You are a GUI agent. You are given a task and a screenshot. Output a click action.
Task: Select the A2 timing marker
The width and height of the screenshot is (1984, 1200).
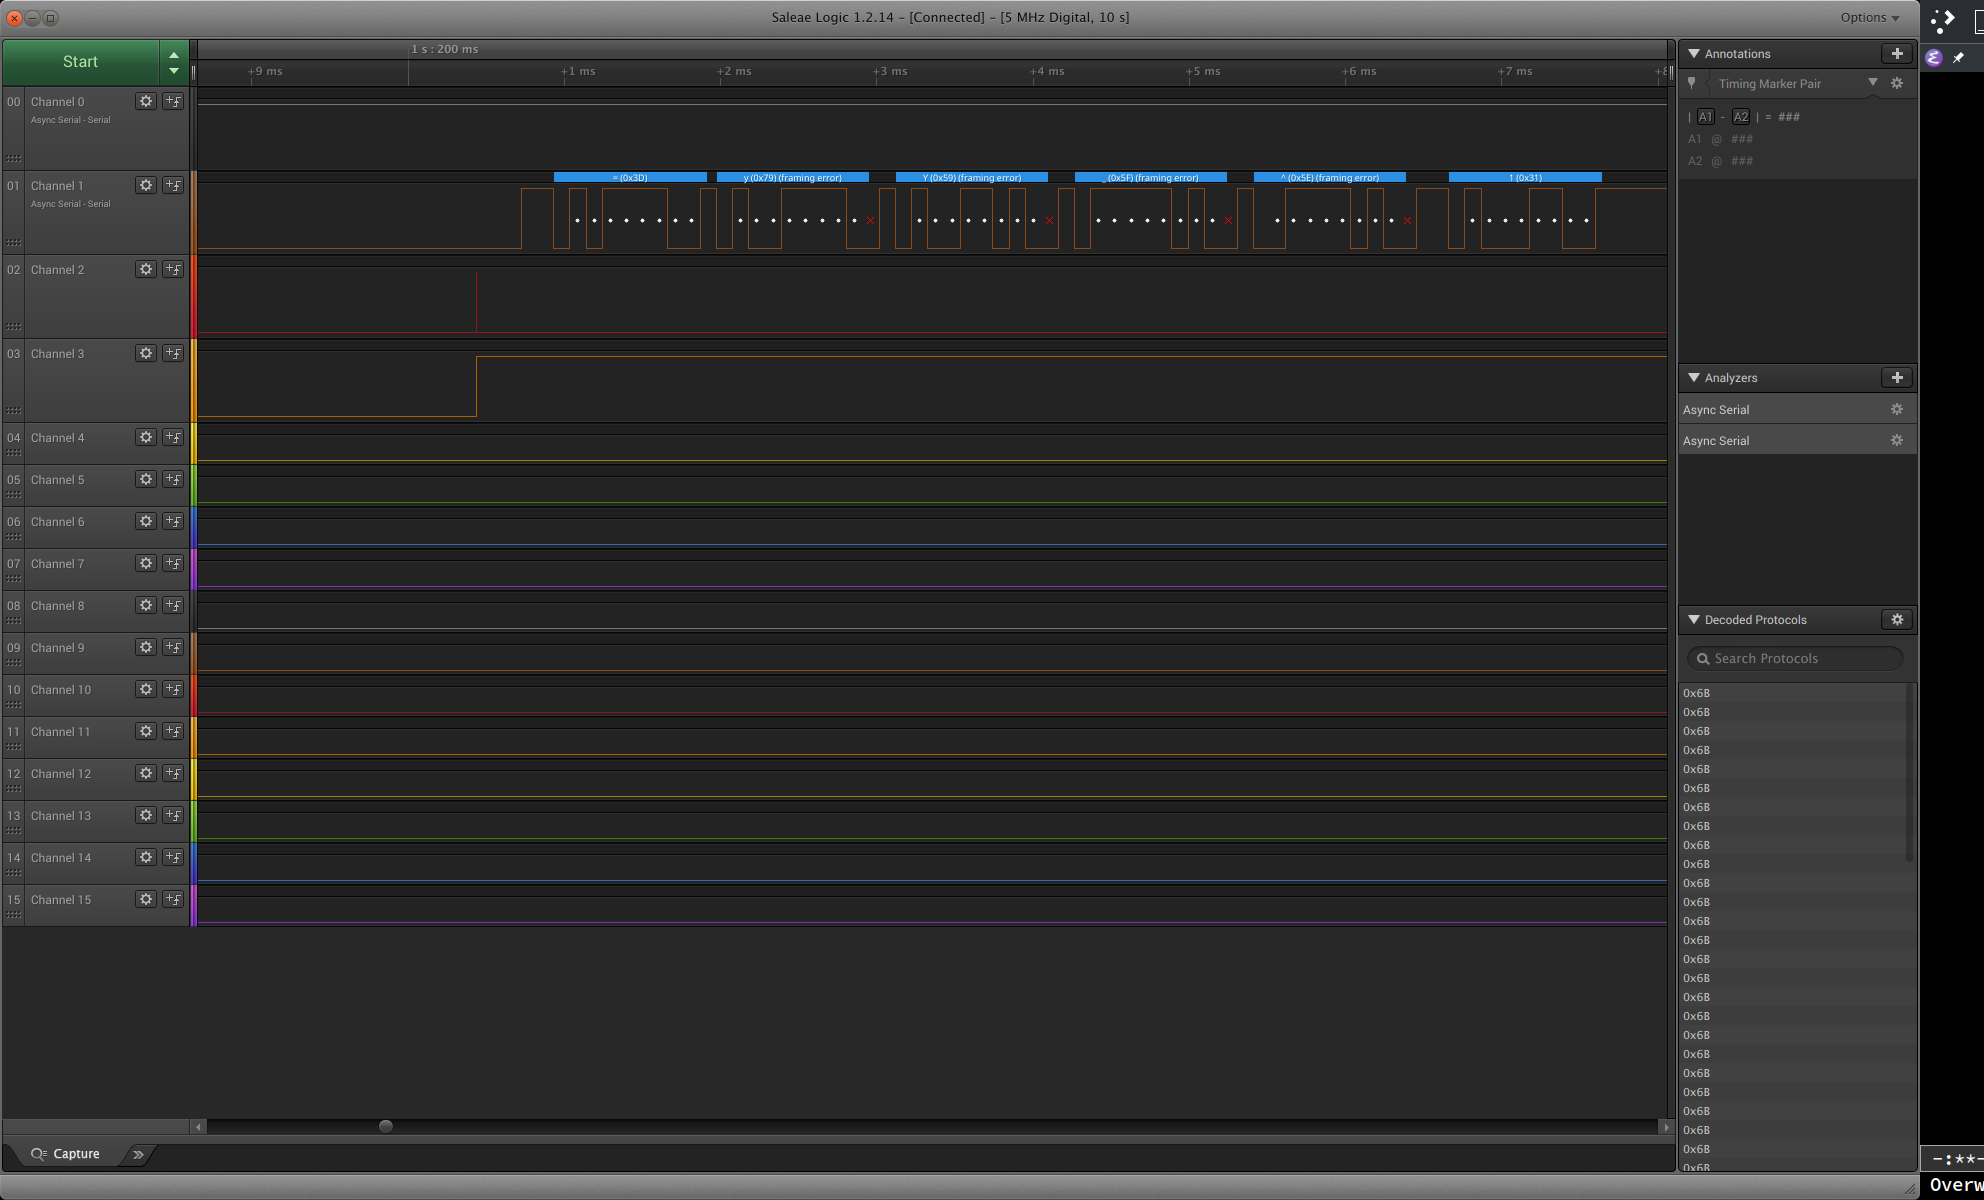pyautogui.click(x=1740, y=117)
